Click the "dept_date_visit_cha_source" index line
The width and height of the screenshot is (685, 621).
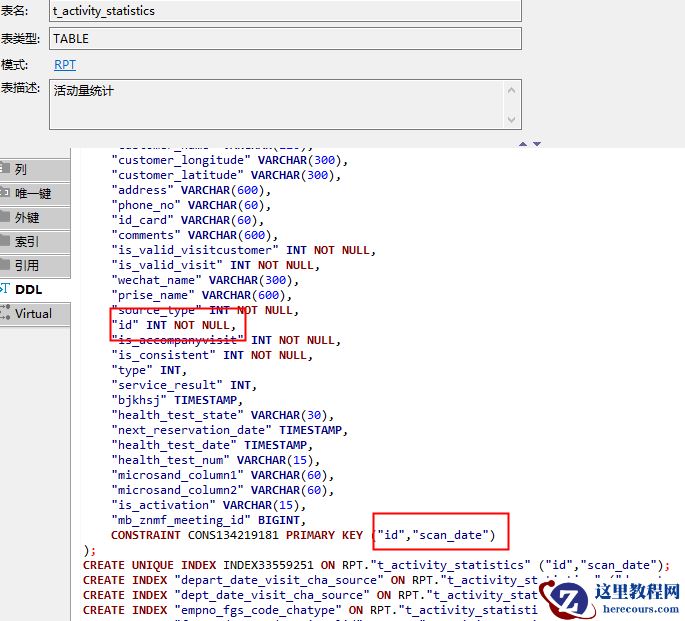click(x=310, y=595)
